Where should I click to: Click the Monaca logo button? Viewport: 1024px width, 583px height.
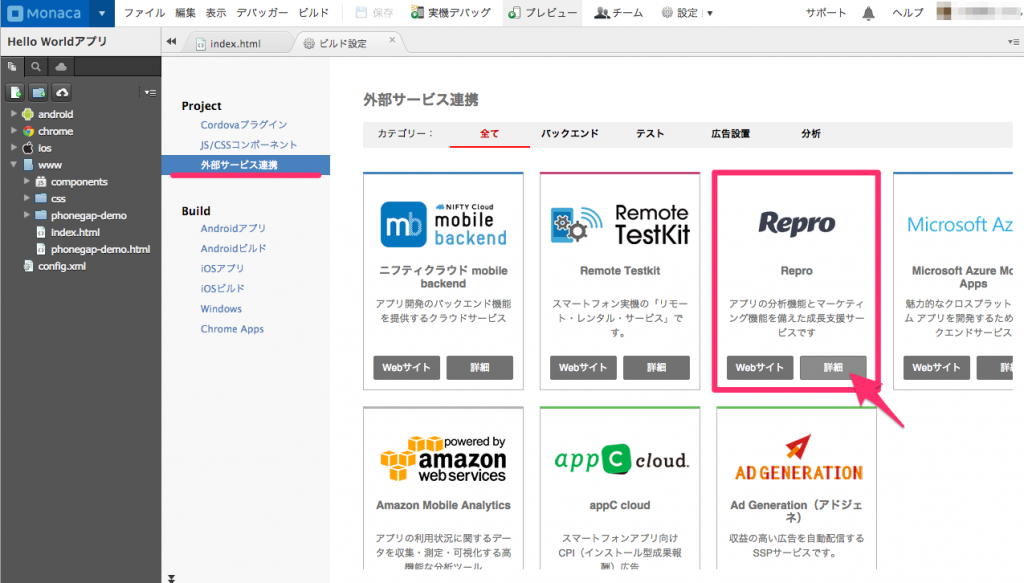point(44,13)
